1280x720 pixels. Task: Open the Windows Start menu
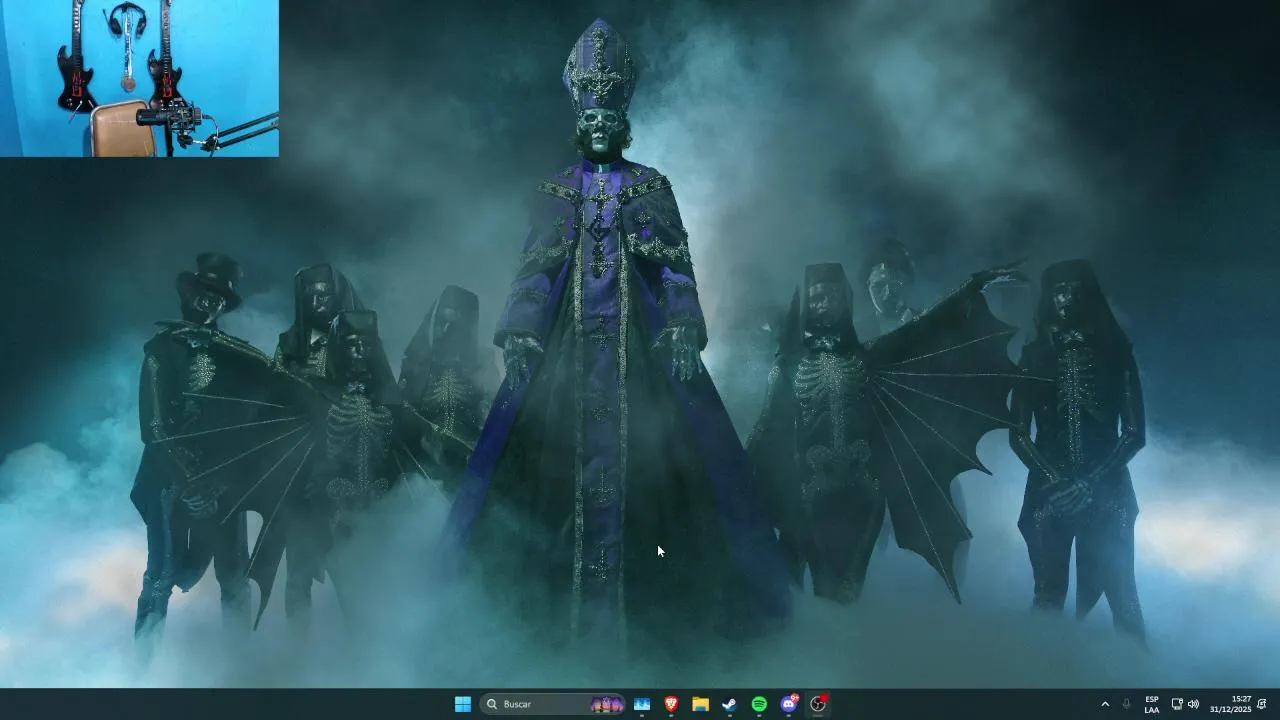coord(463,704)
